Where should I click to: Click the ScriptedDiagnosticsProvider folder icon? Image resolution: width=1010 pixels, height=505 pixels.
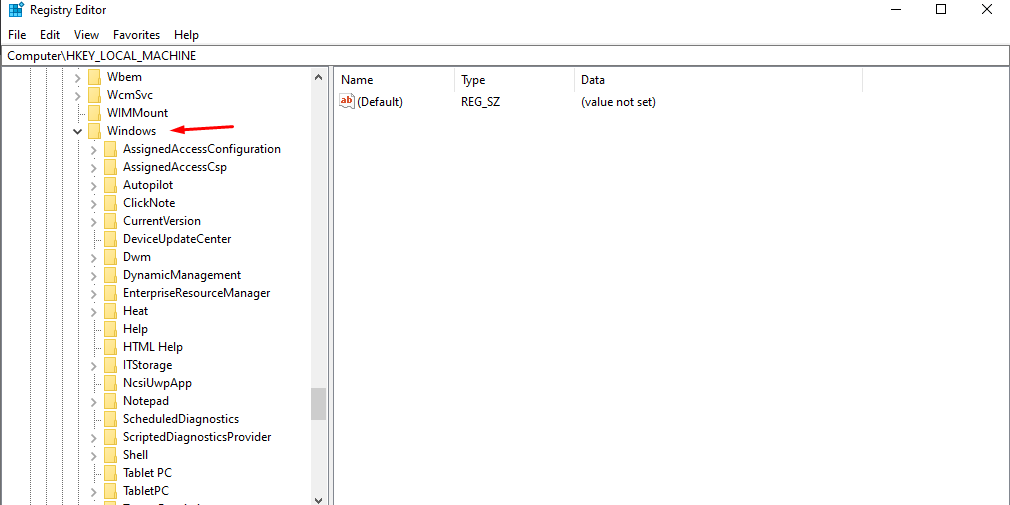pyautogui.click(x=111, y=438)
